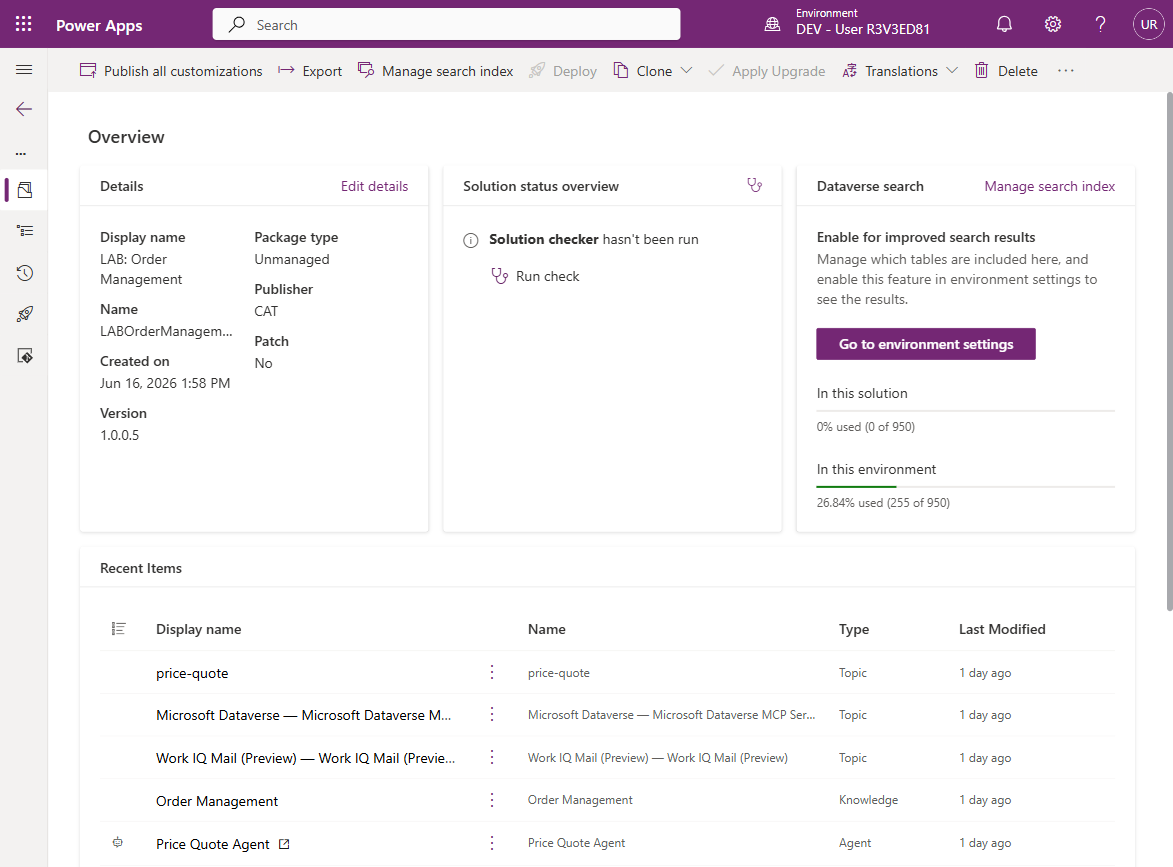Click Edit details link
The image size is (1173, 867).
374,186
